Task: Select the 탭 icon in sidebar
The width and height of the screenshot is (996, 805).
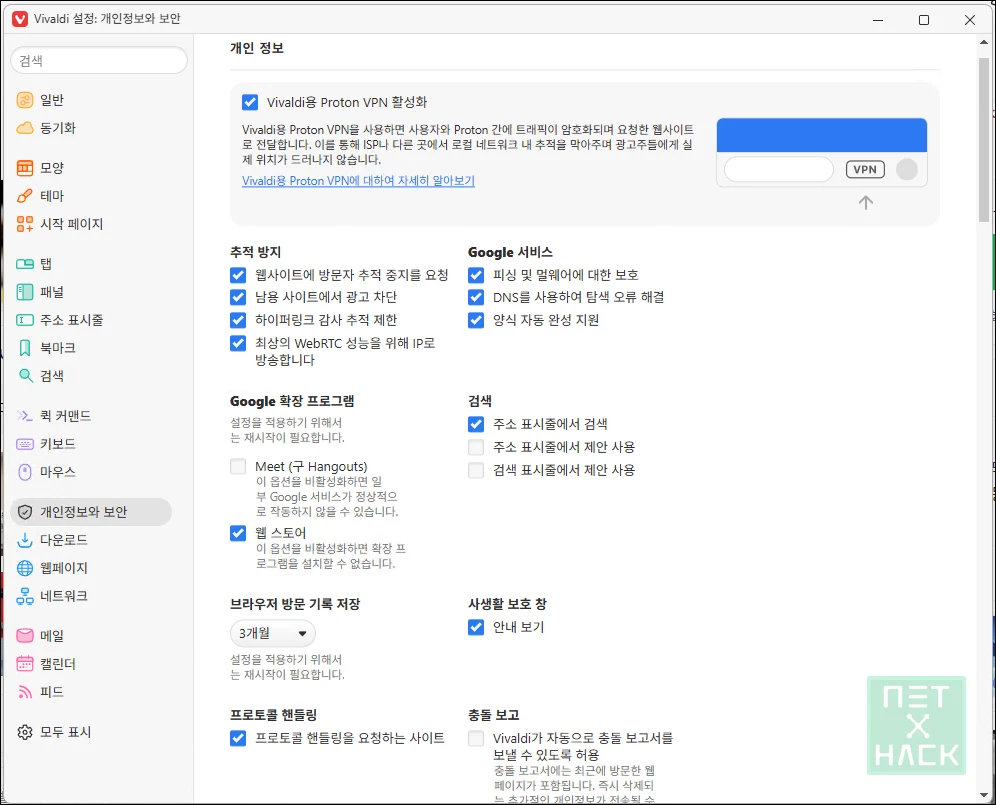Action: coord(25,264)
